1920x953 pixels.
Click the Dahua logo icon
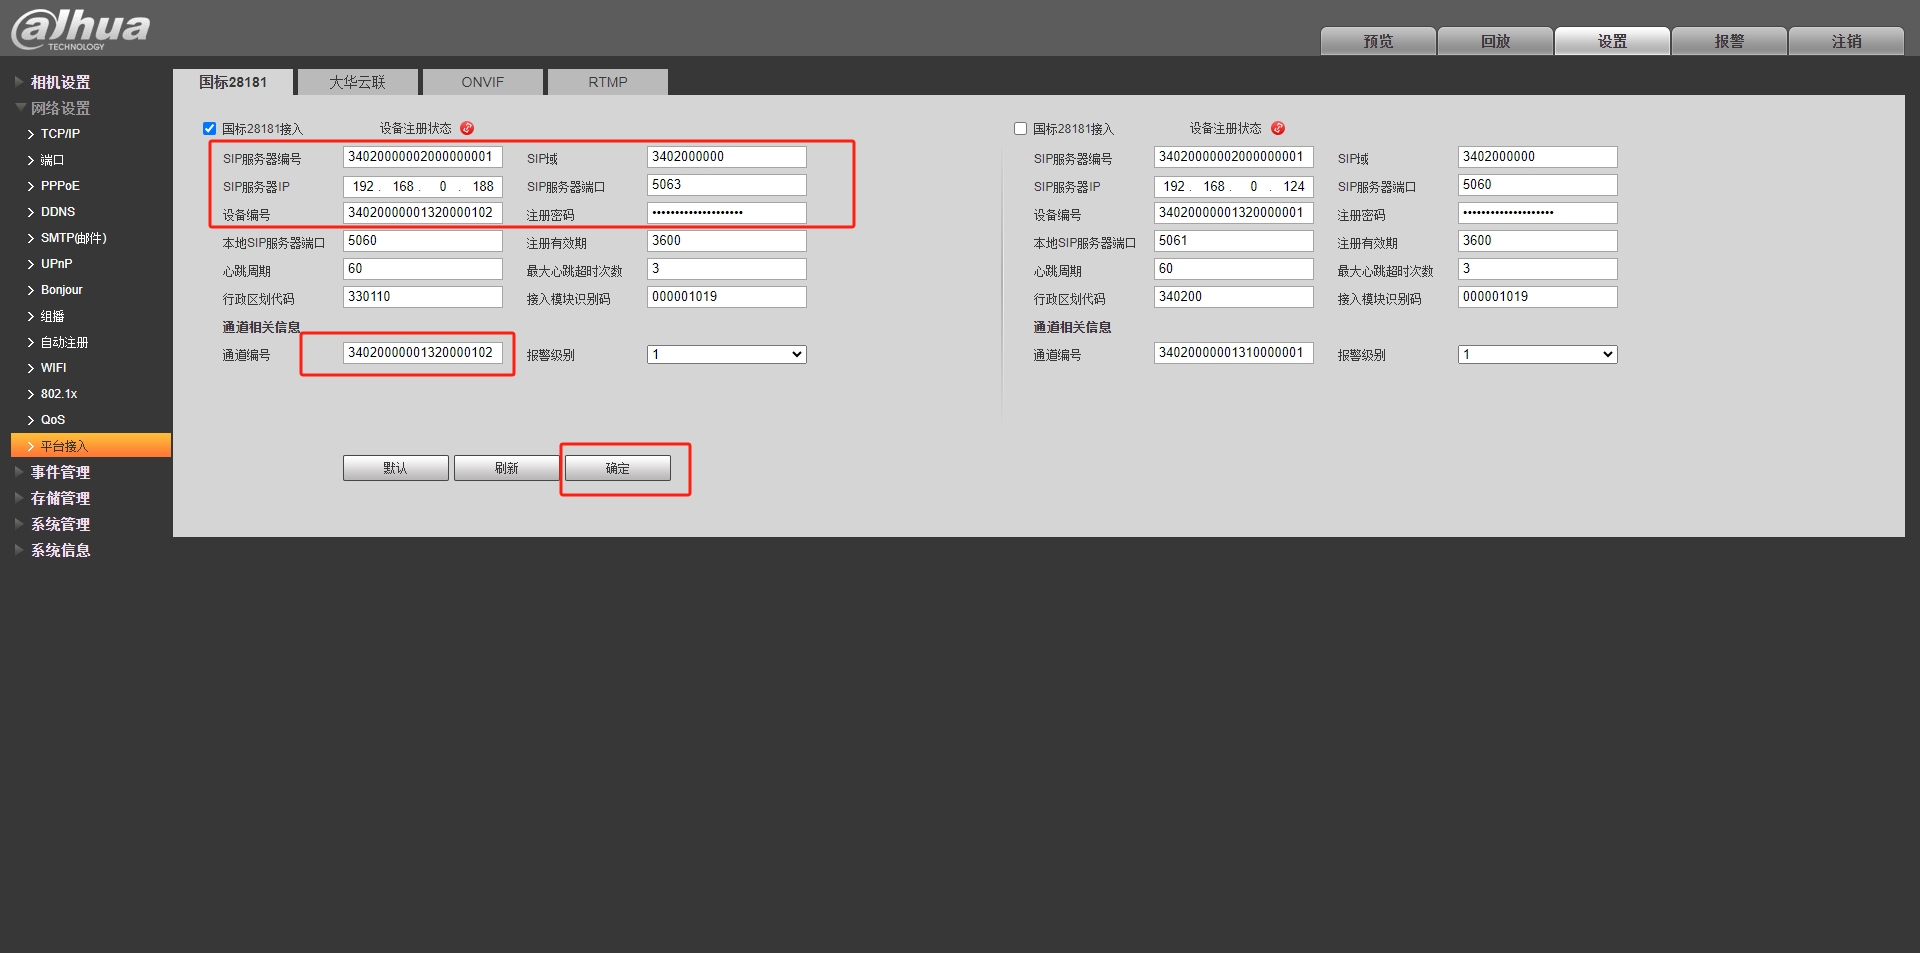(80, 28)
